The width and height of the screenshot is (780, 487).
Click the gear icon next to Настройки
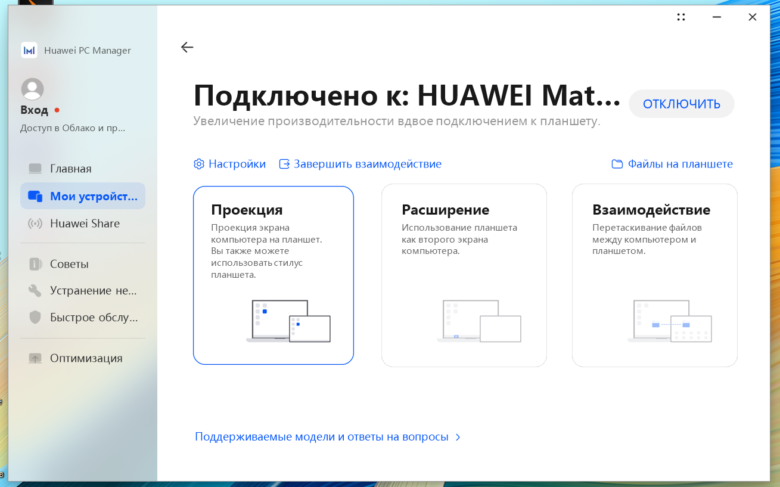[199, 164]
